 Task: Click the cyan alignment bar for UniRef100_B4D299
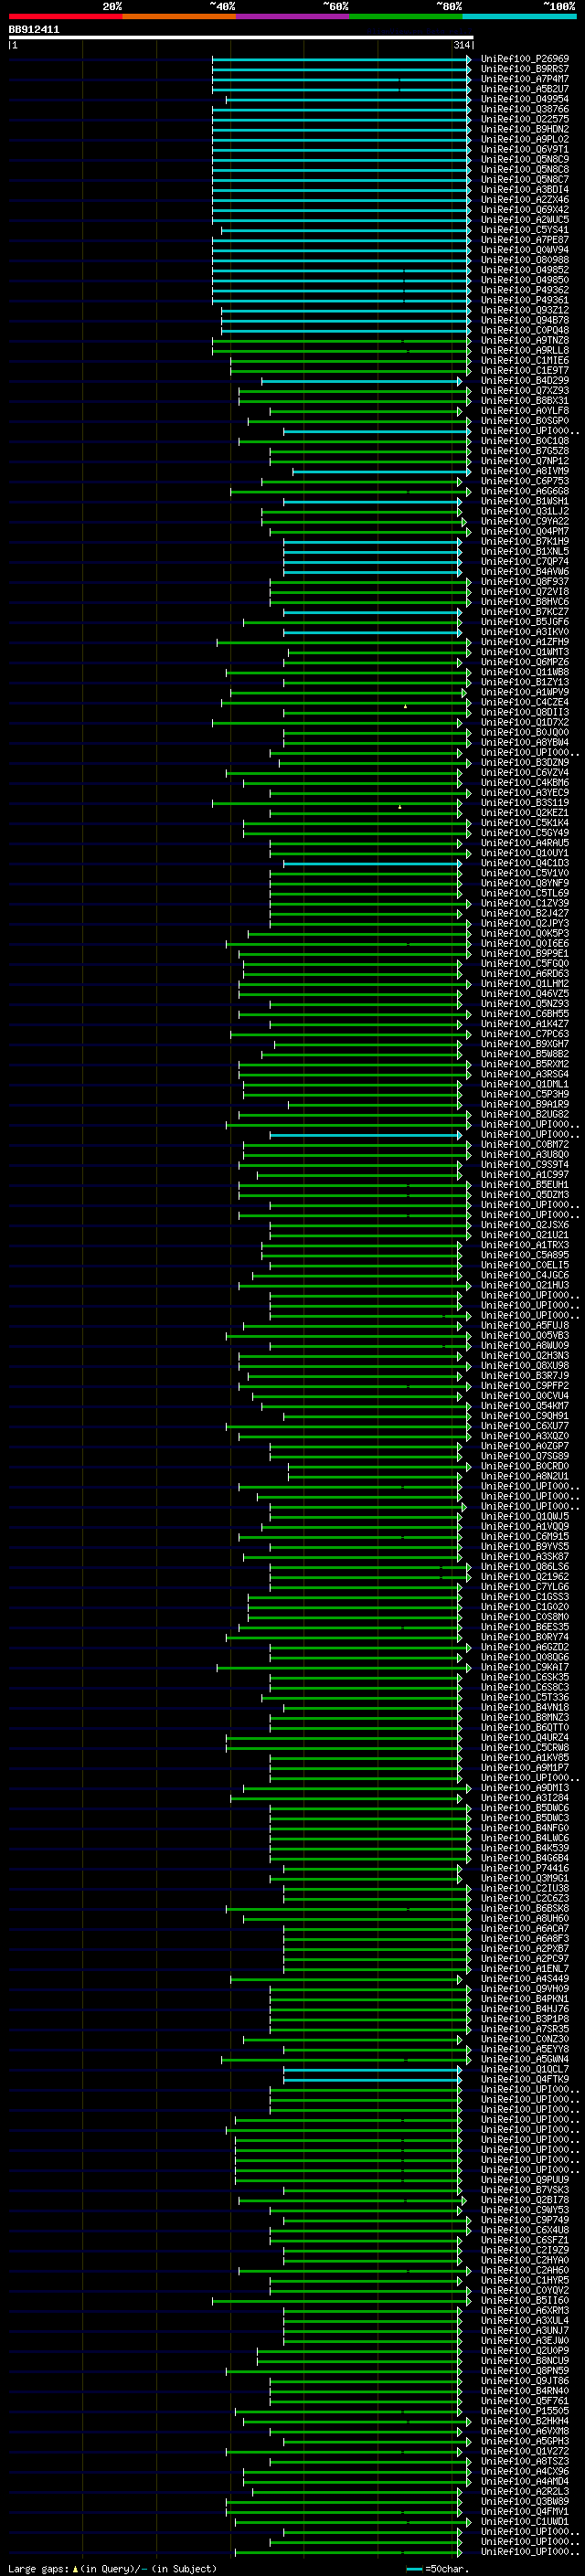click(x=361, y=380)
